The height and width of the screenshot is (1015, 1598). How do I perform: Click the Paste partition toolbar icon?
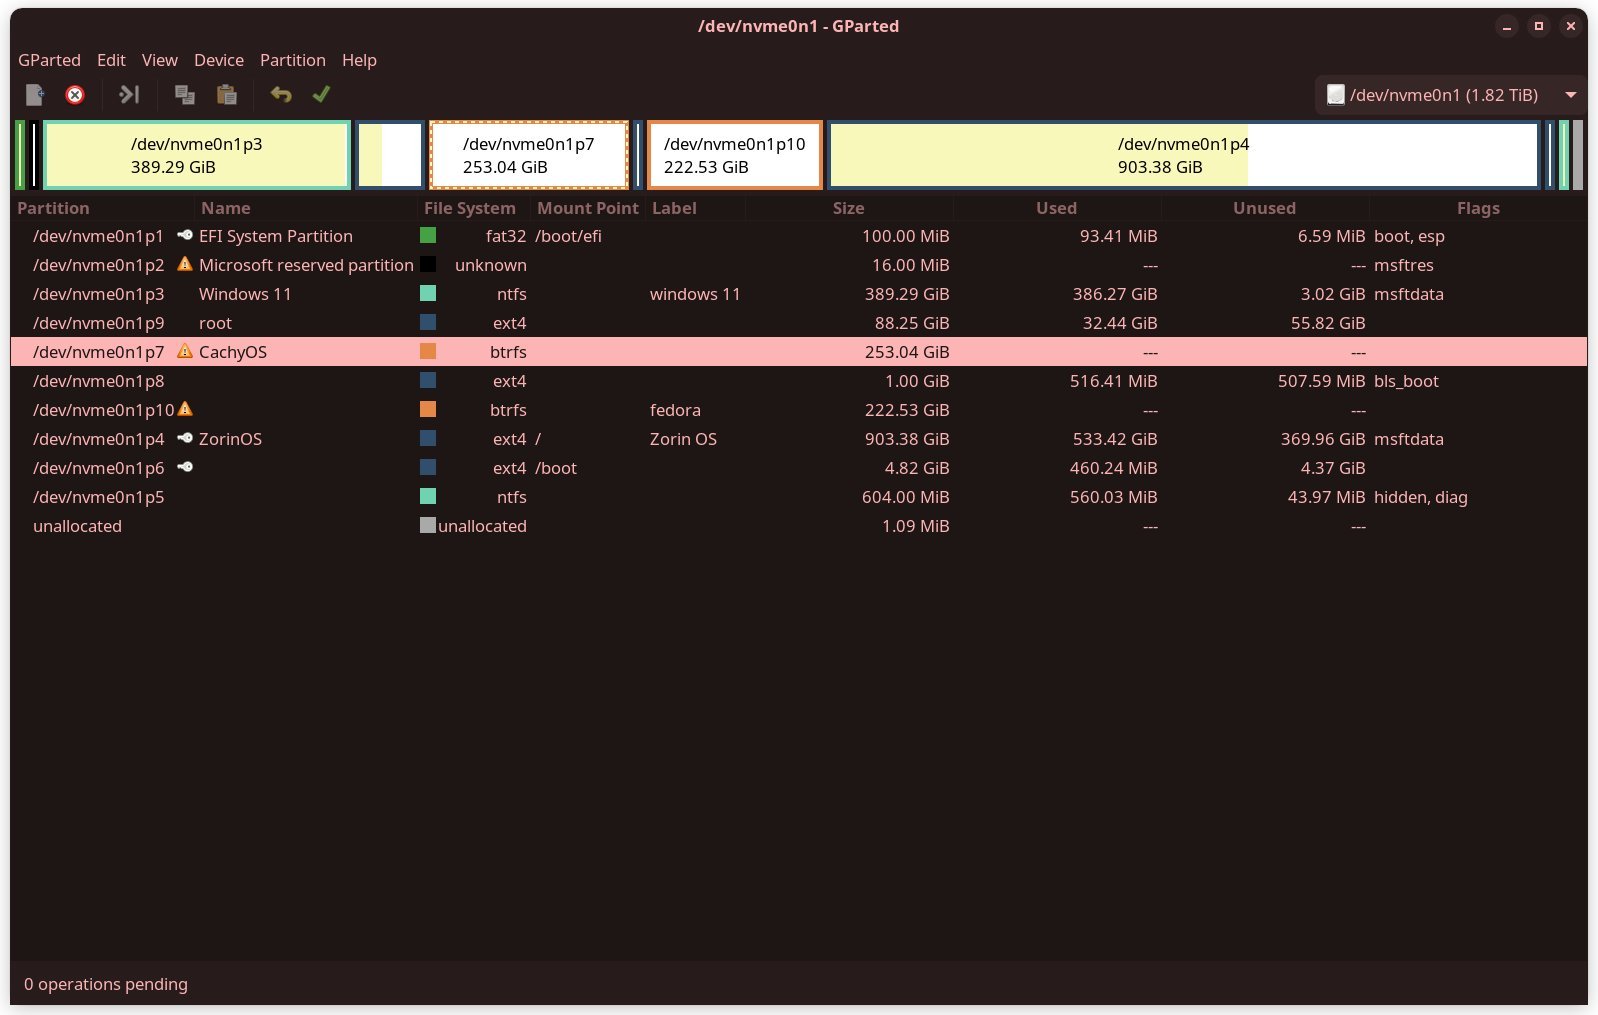[227, 95]
